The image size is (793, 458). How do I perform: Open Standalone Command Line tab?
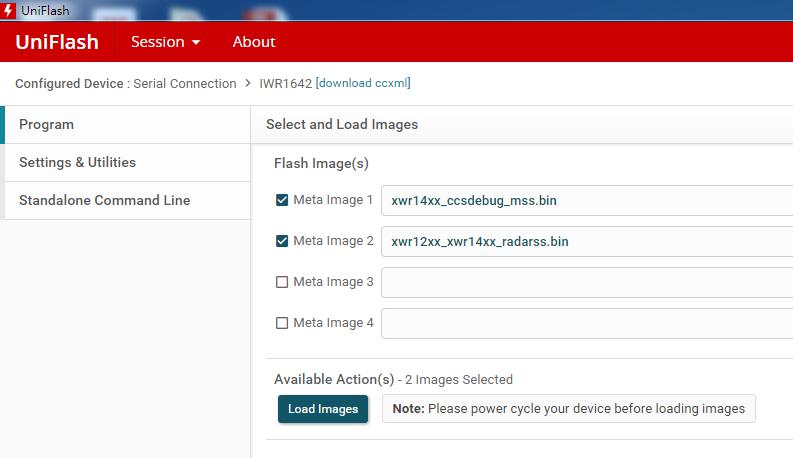coord(127,200)
